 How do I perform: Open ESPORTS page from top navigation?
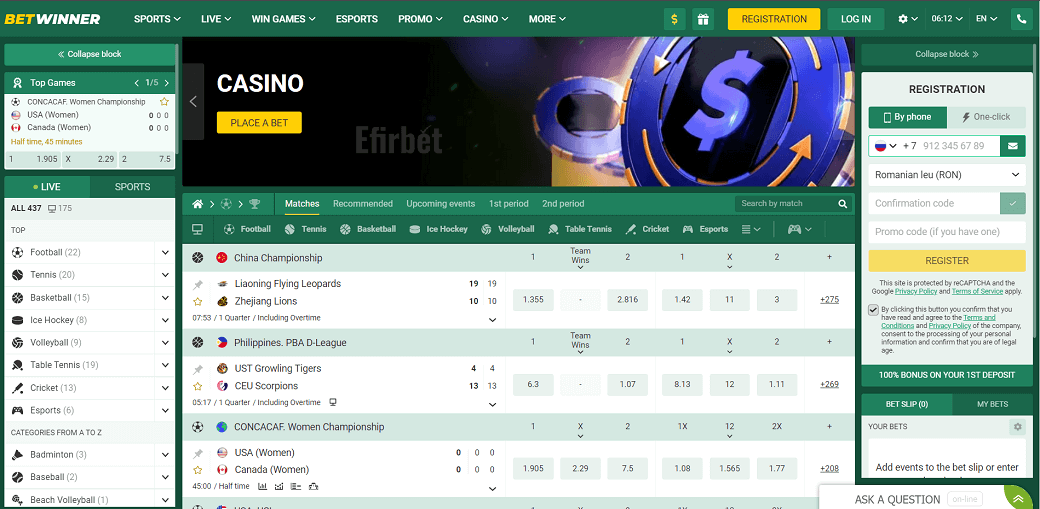357,19
